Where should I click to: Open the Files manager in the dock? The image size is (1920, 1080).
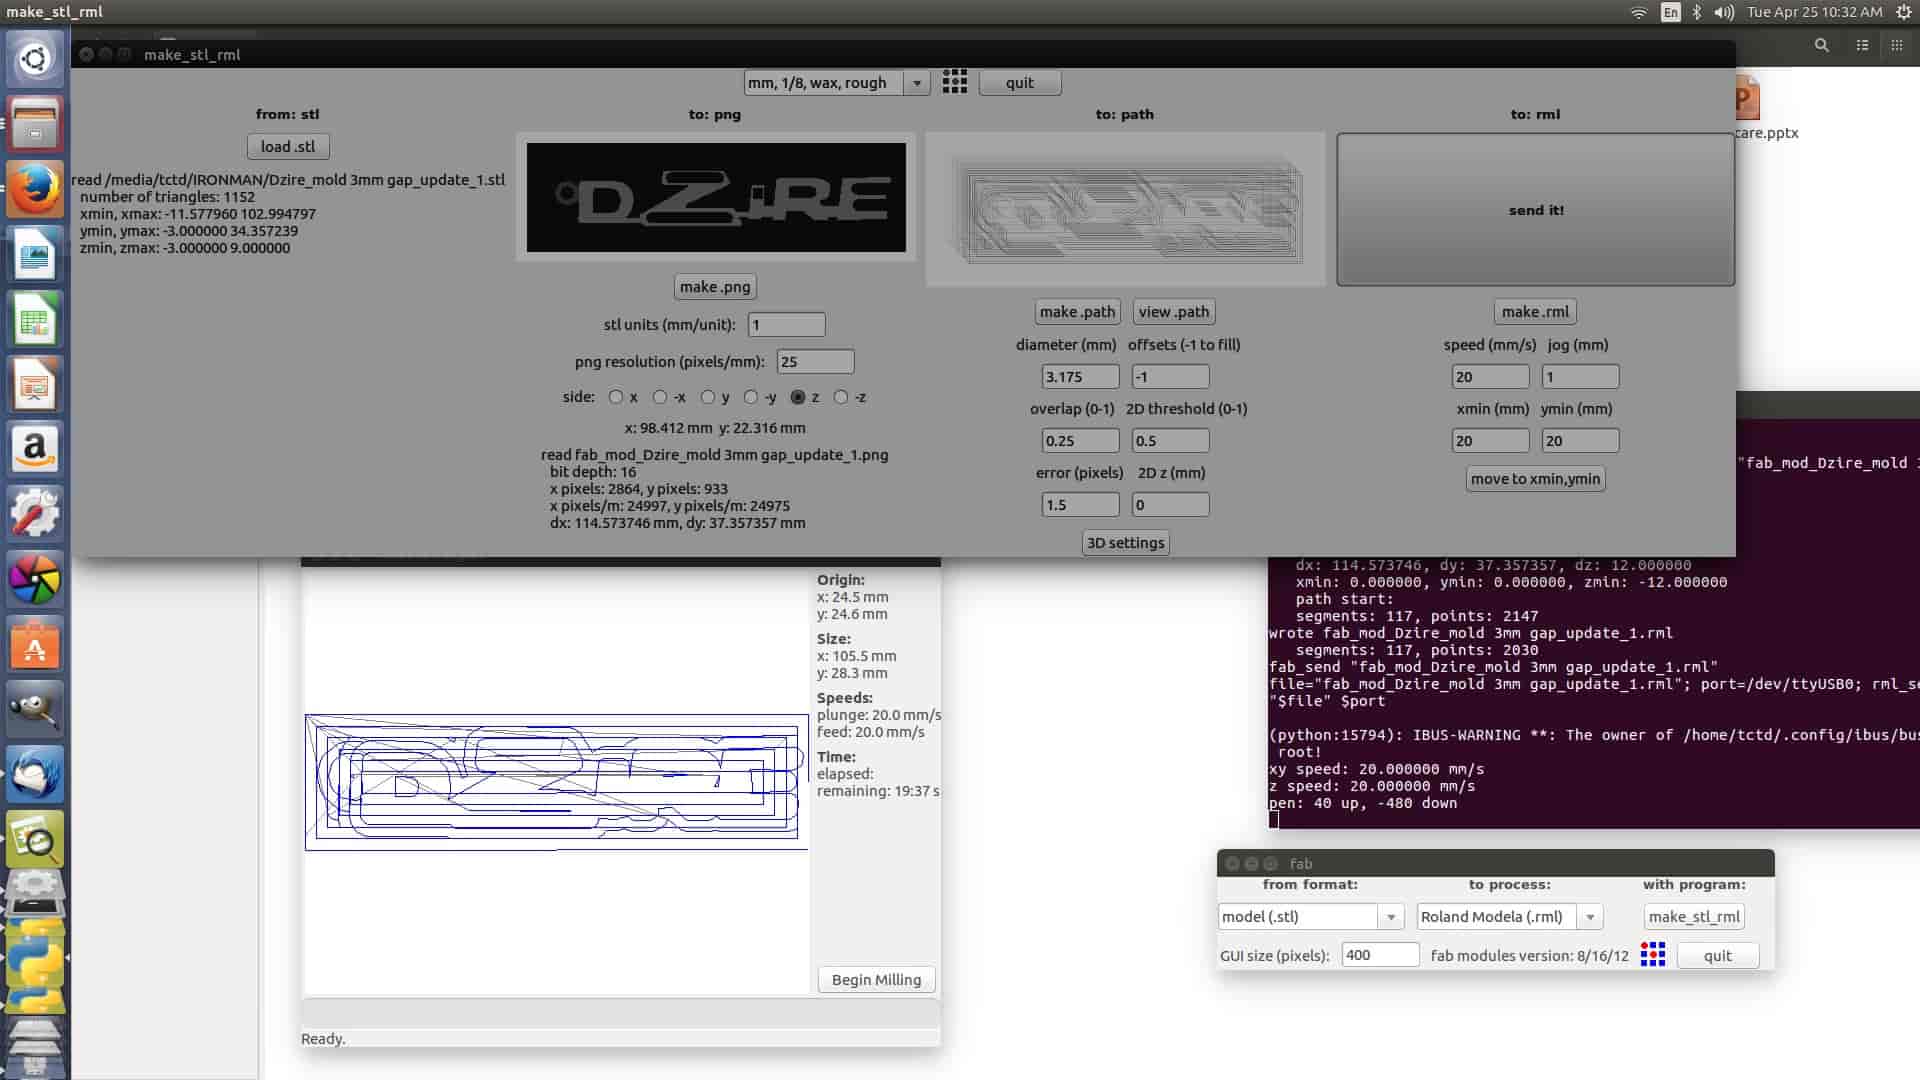pos(35,124)
